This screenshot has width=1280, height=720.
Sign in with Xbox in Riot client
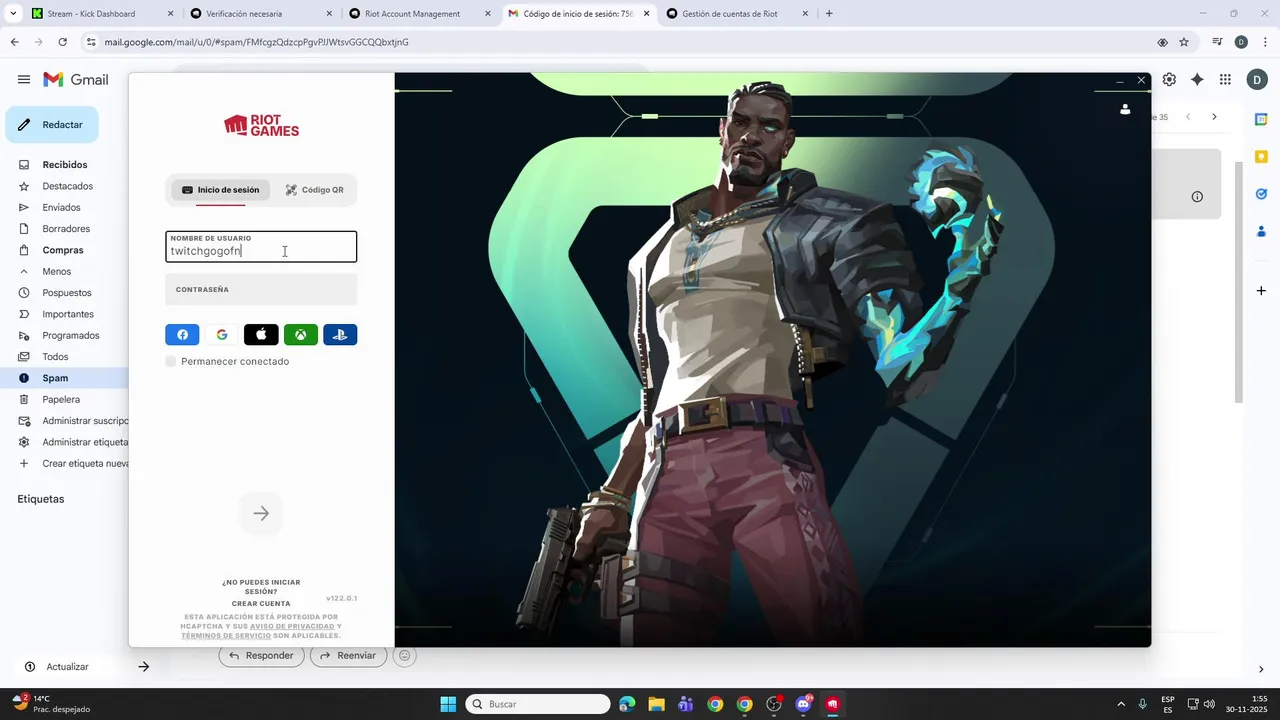coord(301,335)
